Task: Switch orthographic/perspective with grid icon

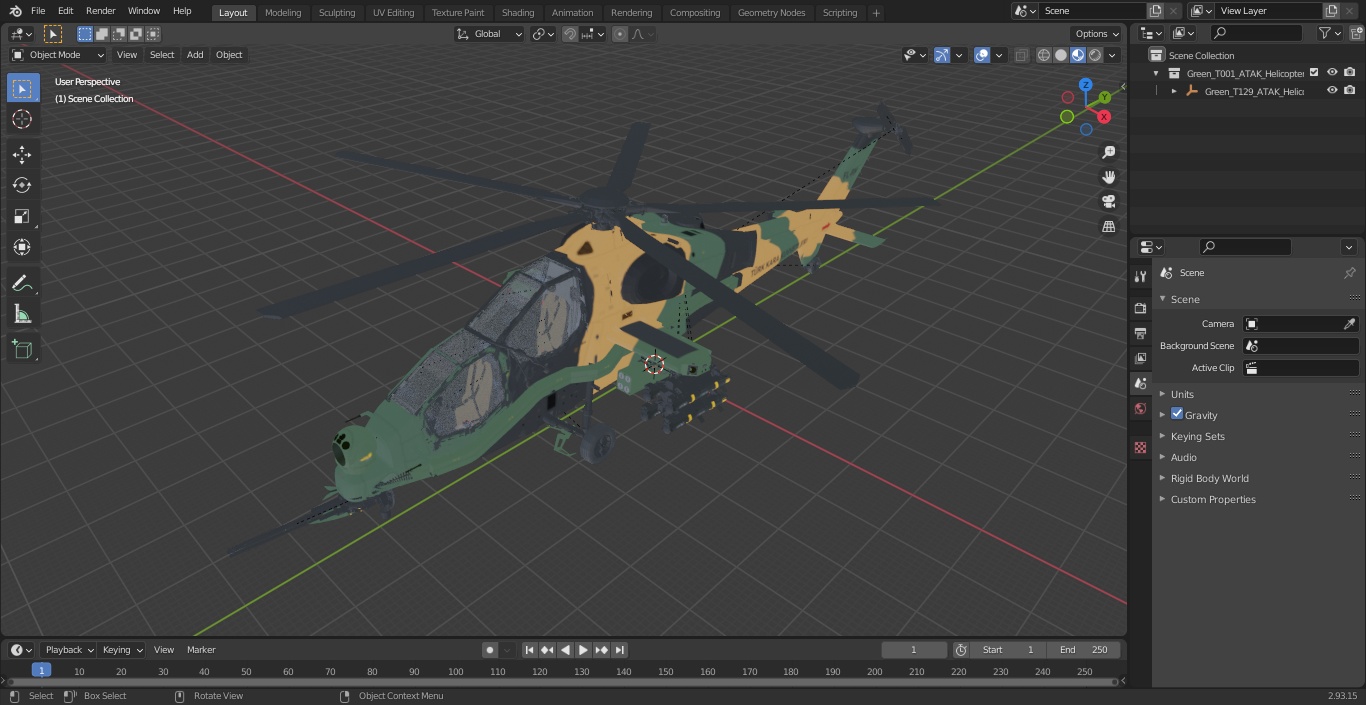Action: (x=1108, y=226)
